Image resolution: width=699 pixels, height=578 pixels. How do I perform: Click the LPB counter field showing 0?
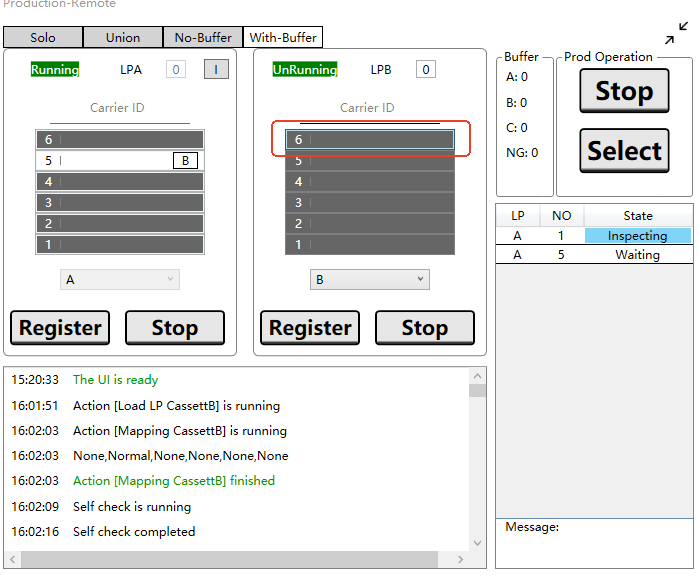pyautogui.click(x=426, y=70)
